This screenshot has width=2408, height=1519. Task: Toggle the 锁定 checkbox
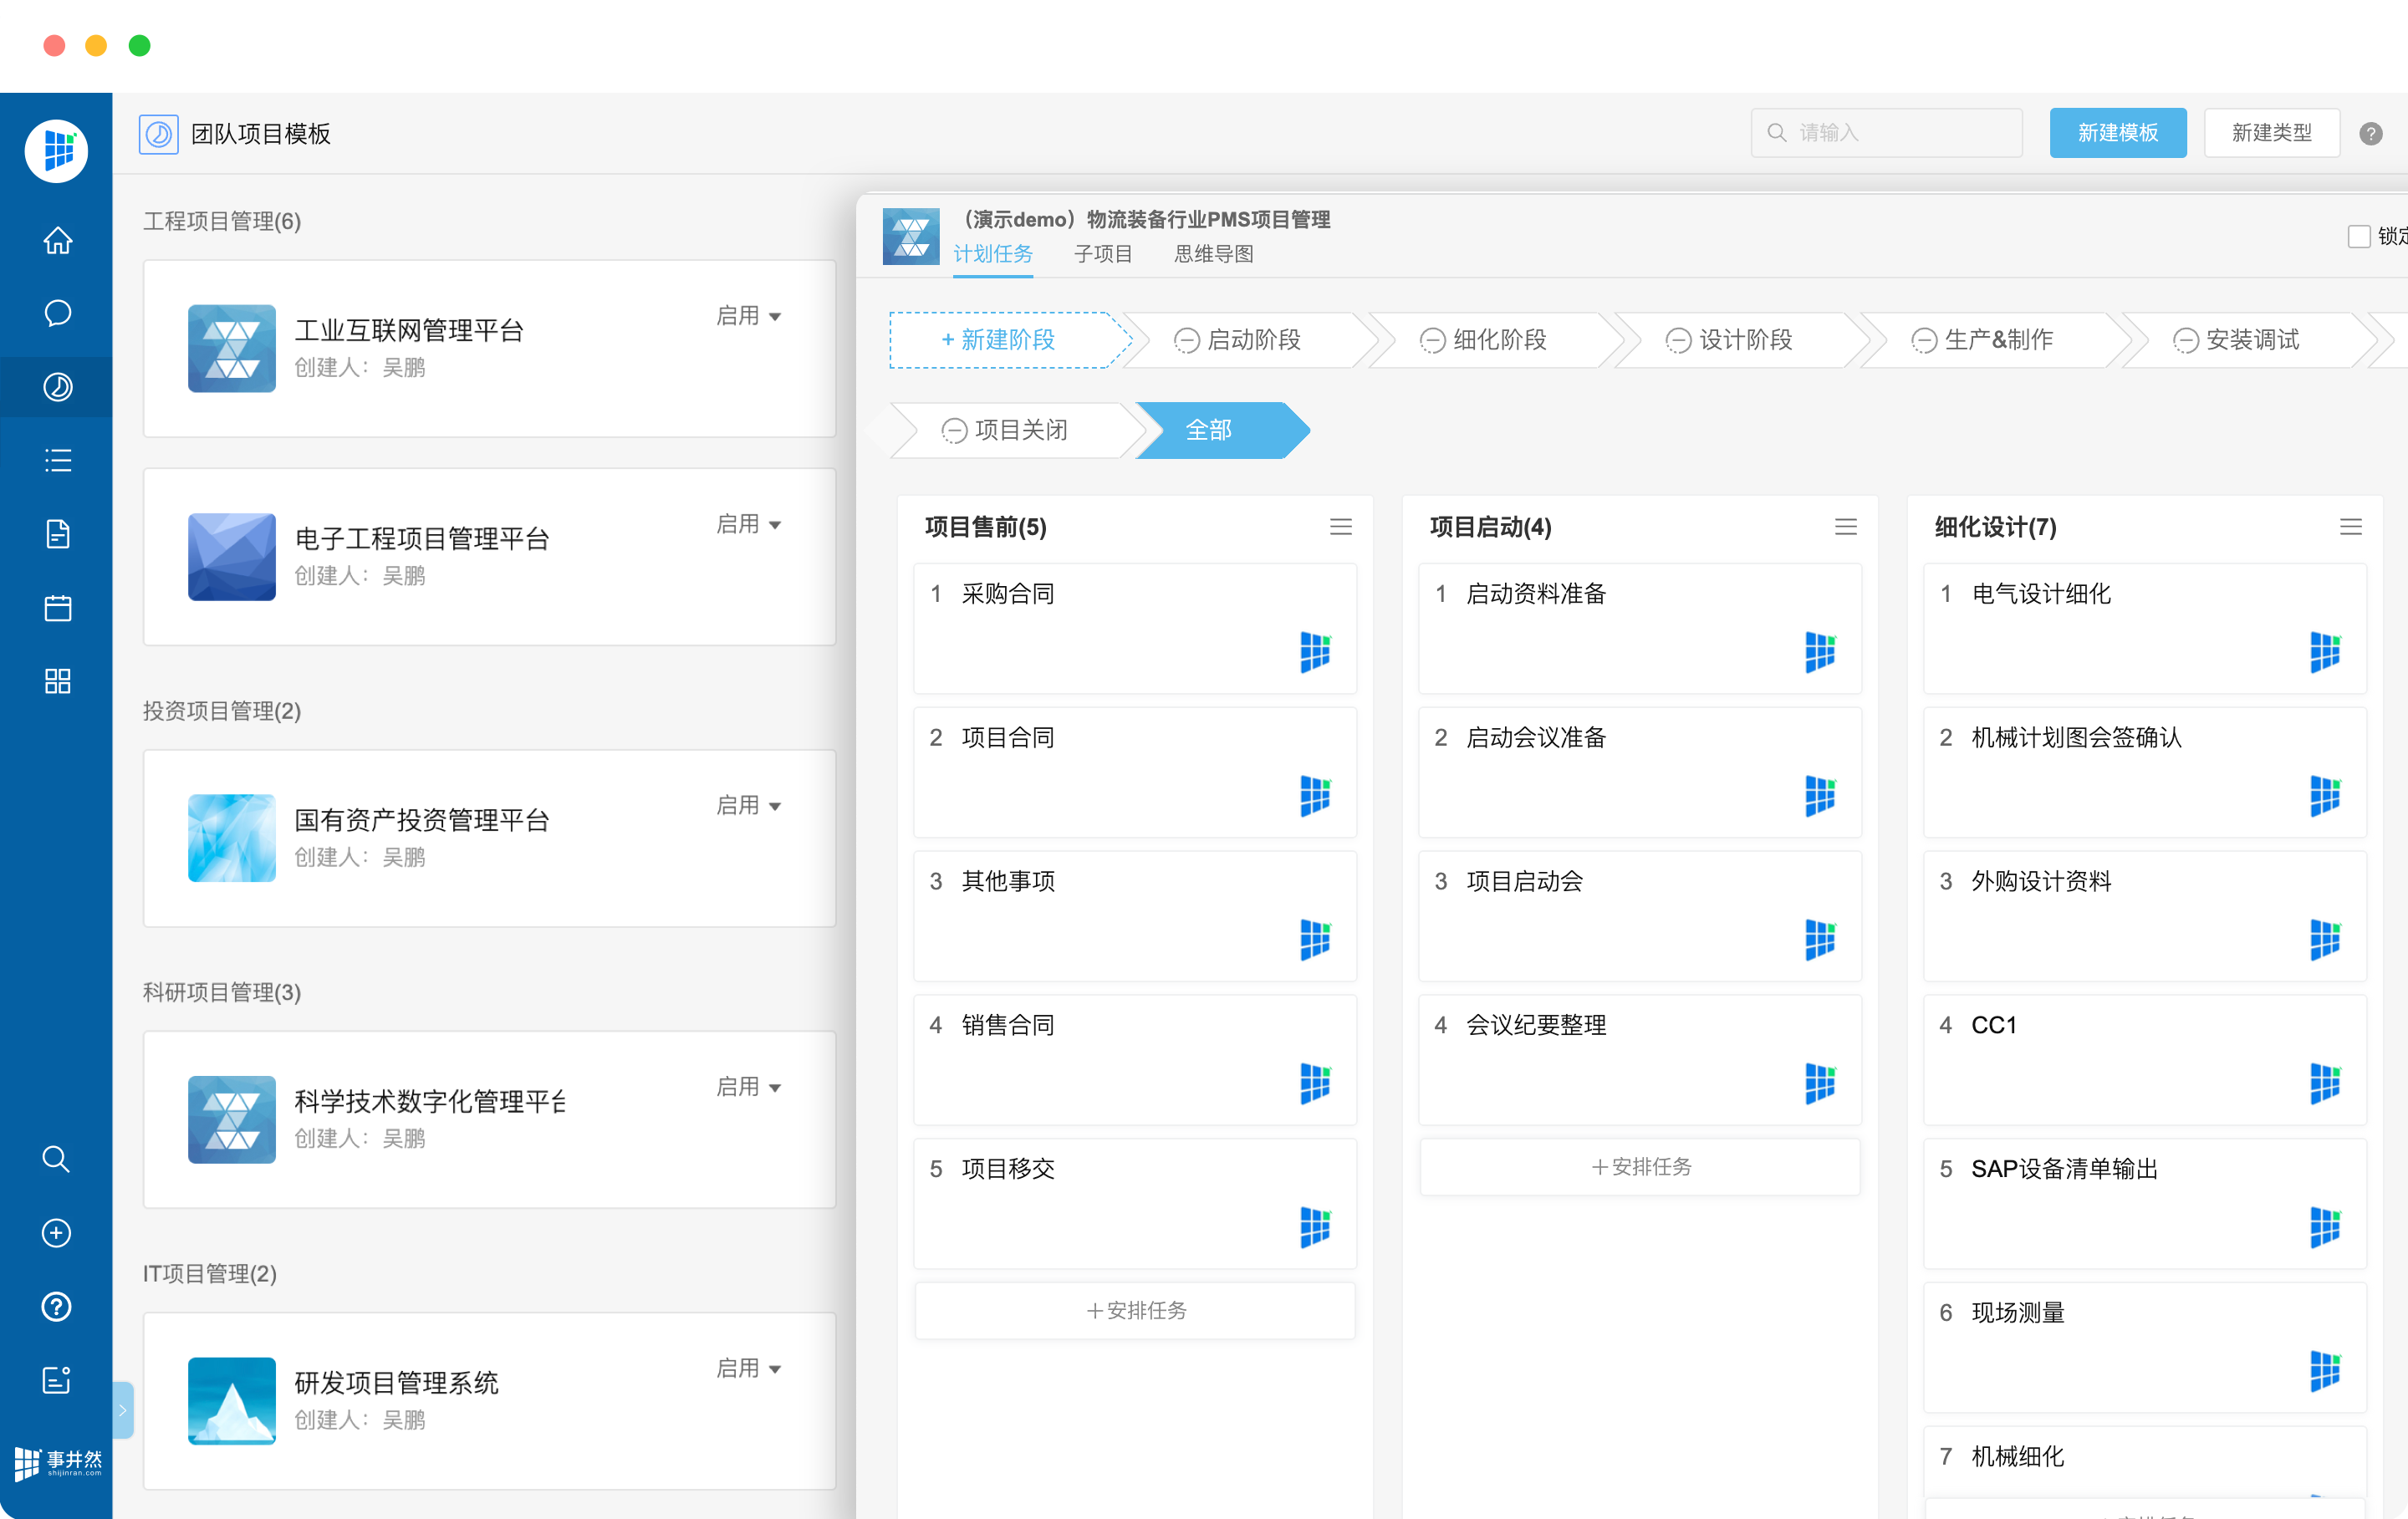(2359, 236)
